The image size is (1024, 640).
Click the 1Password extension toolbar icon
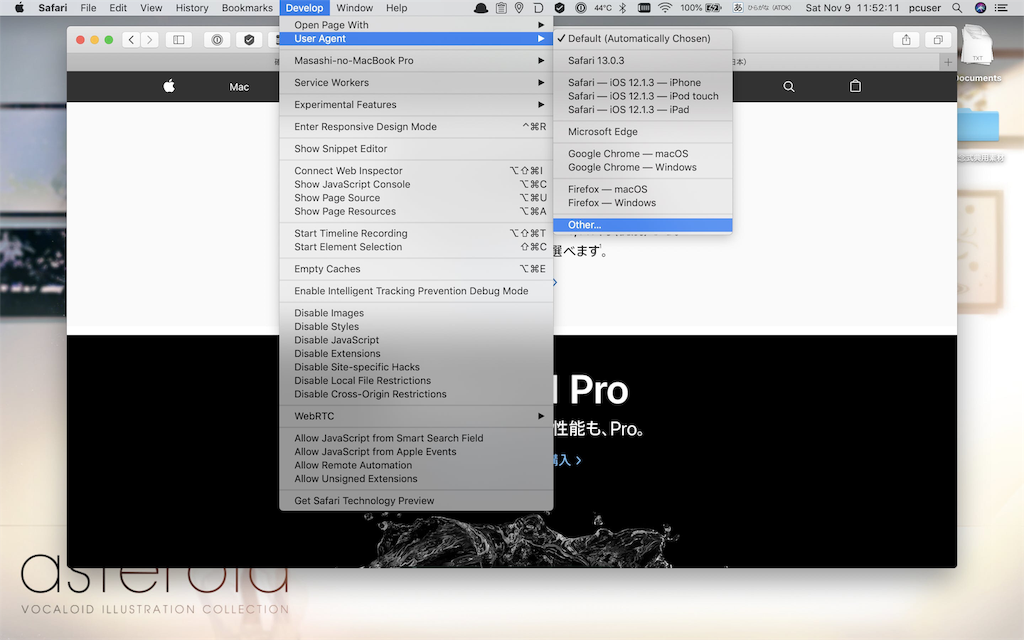[217, 40]
